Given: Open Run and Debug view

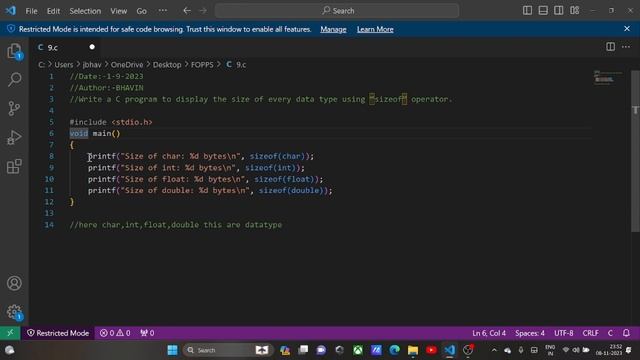Looking at the screenshot, I should pos(14,137).
